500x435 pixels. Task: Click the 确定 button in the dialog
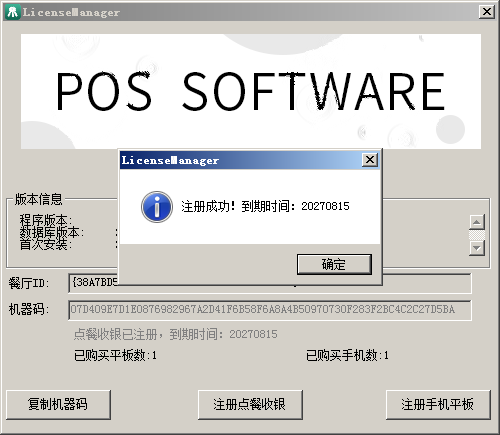[x=334, y=264]
